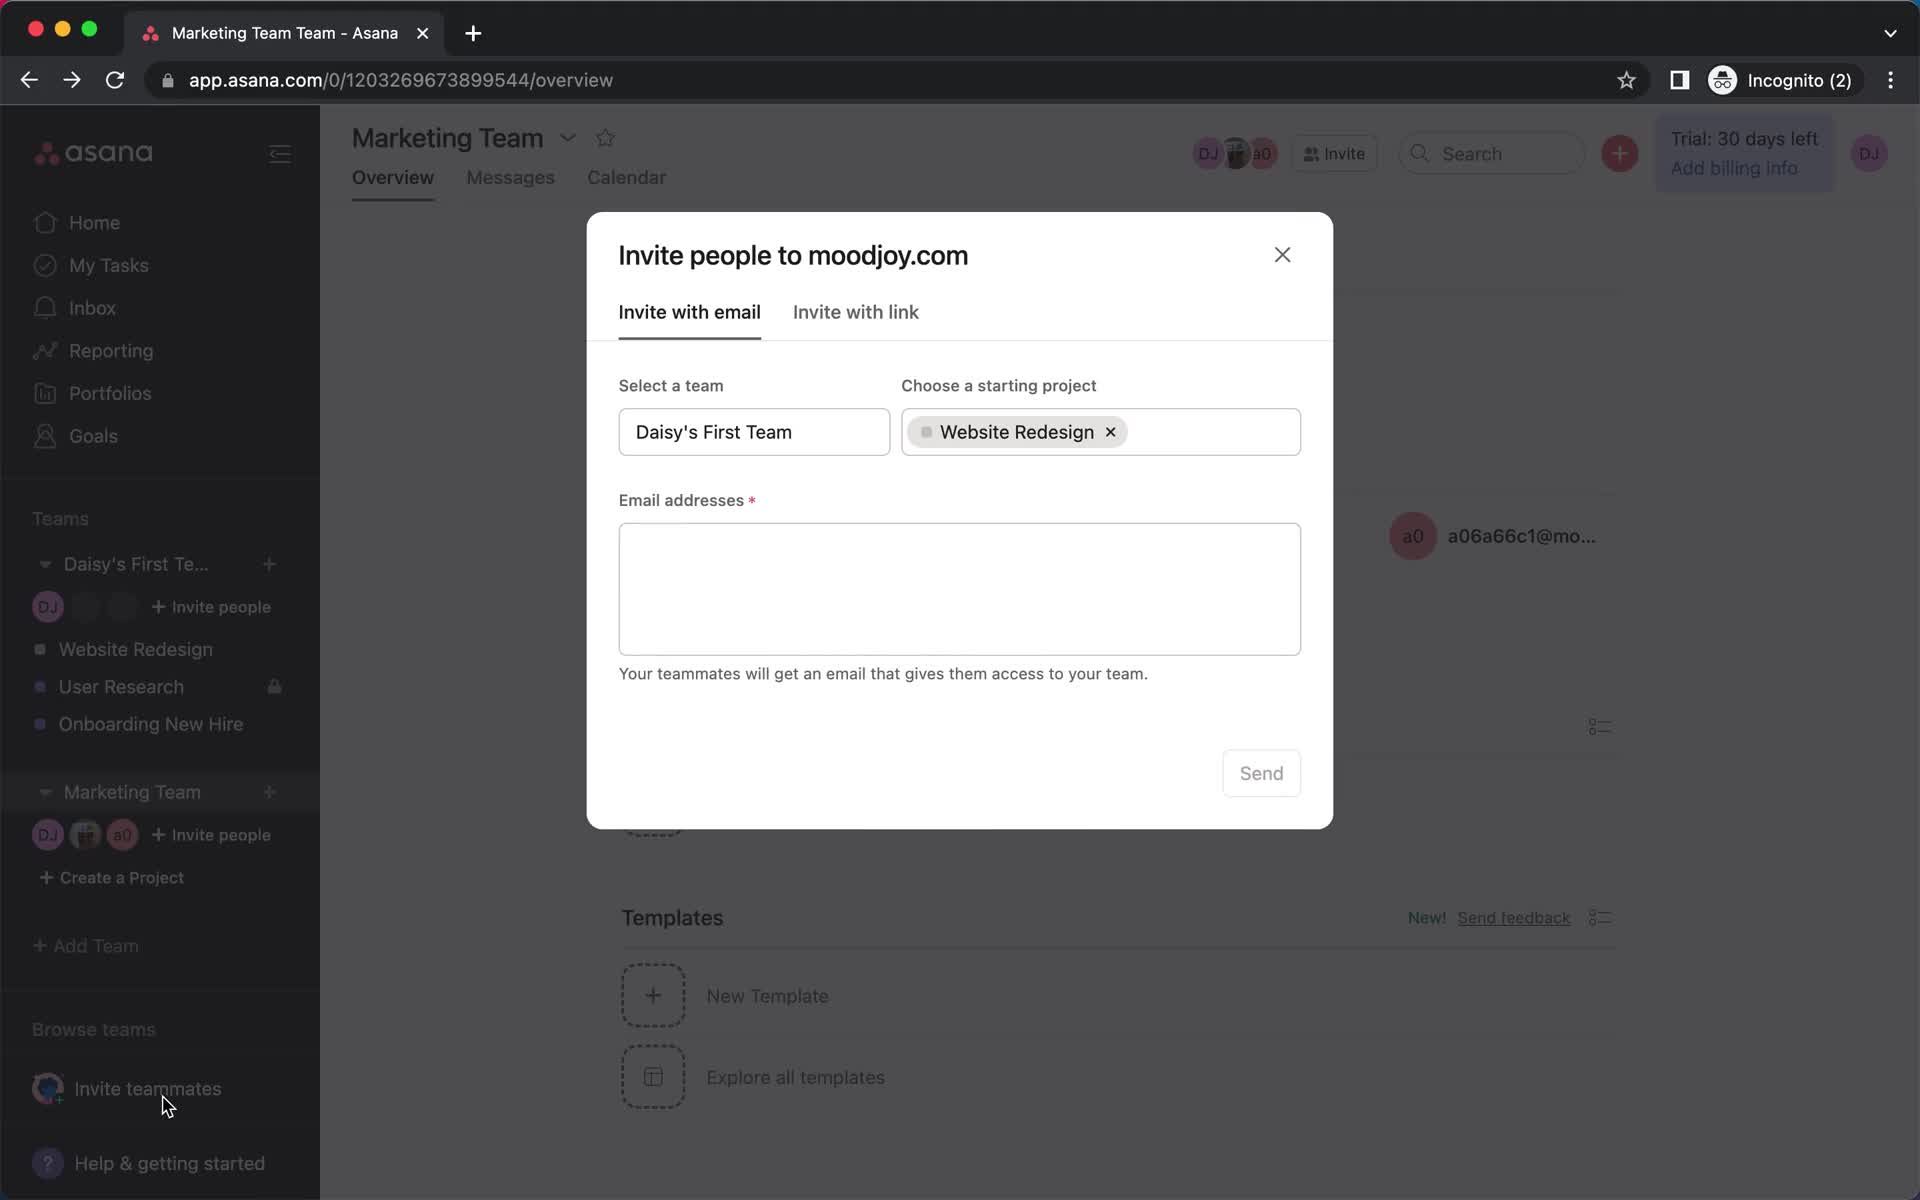Go forward in browser
The height and width of the screenshot is (1200, 1920).
point(72,80)
